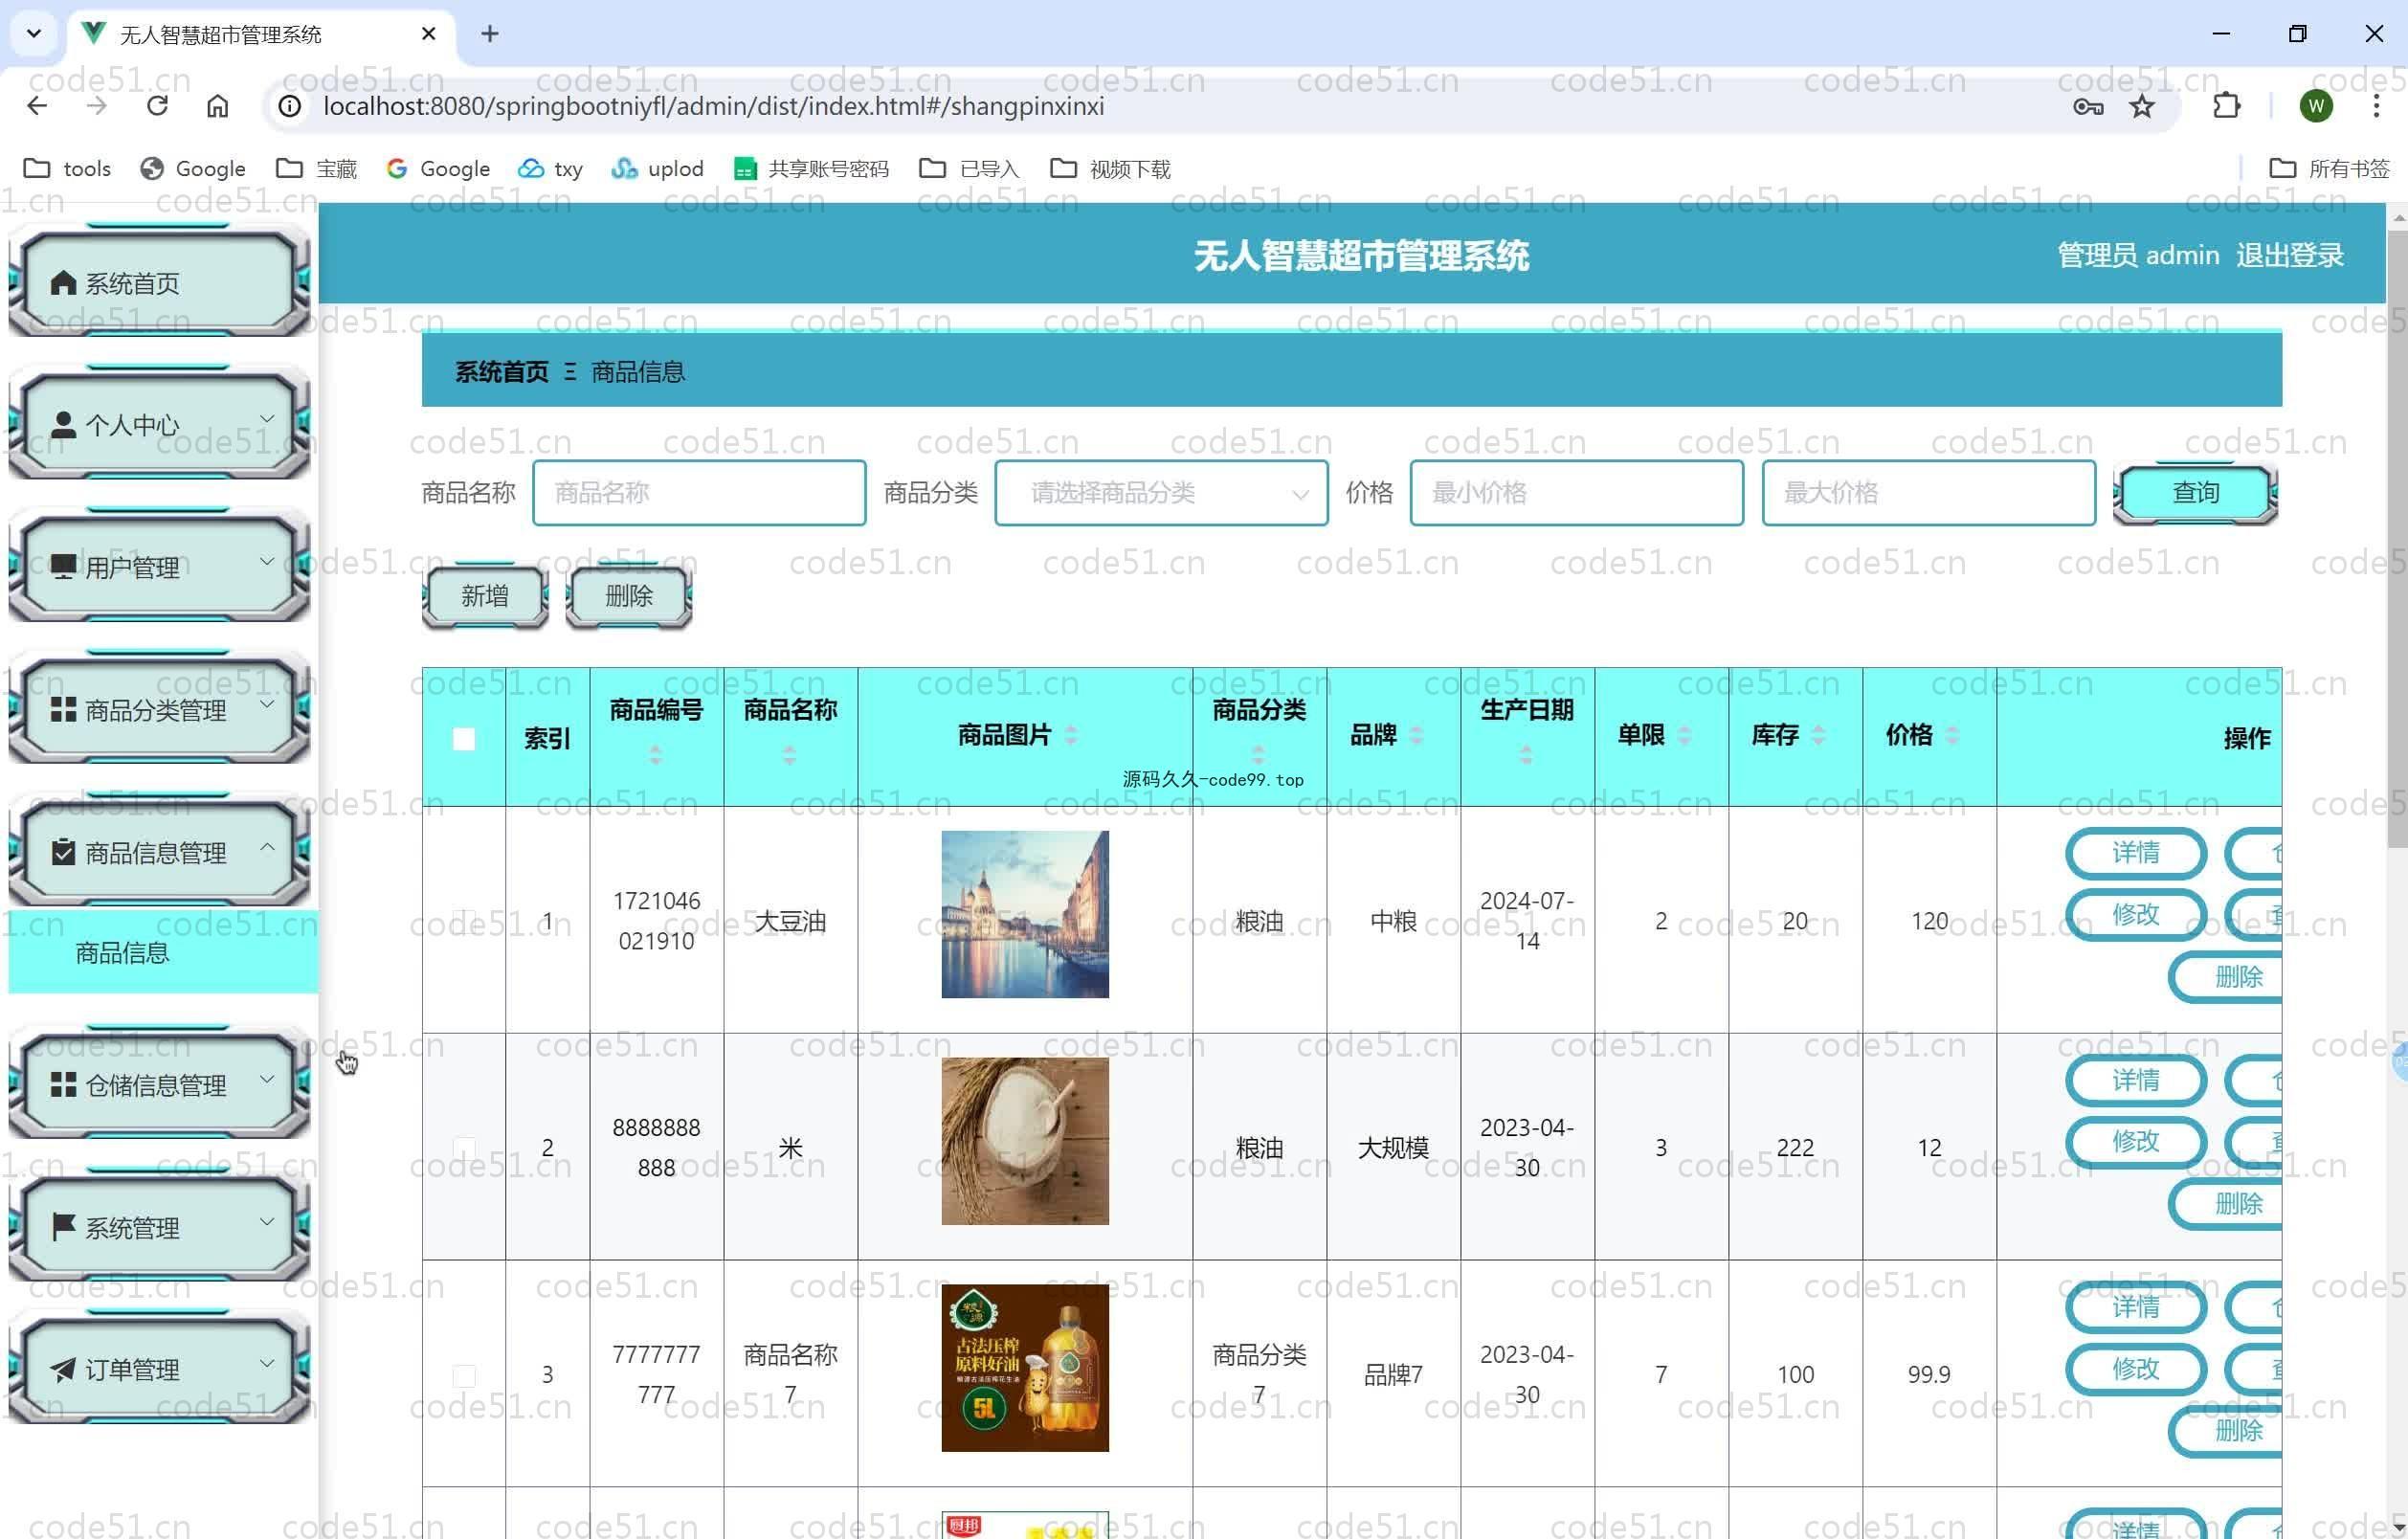Click the page vertical scrollbar
This screenshot has height=1539, width=2408.
coord(2397,540)
